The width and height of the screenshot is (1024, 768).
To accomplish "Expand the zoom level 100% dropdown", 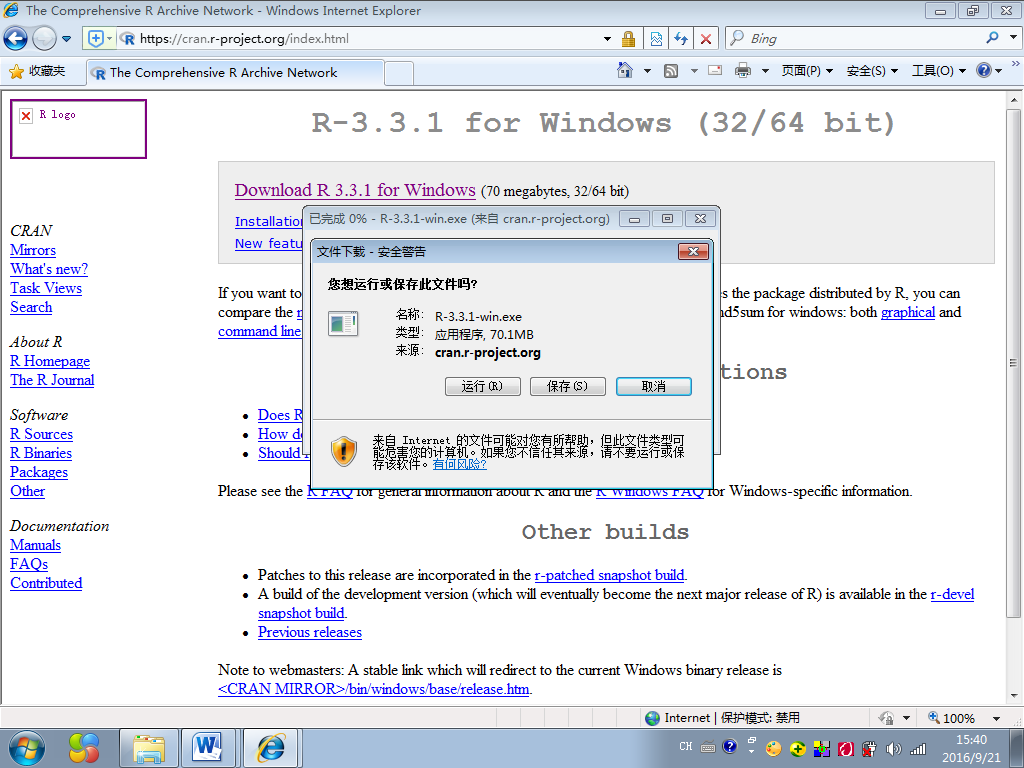I will tap(996, 718).
